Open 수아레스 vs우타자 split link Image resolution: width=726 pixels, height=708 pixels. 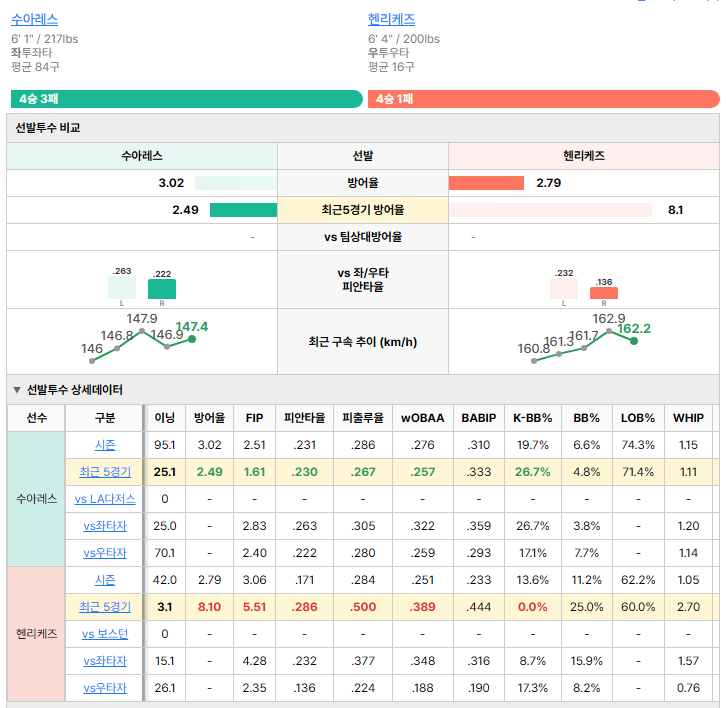(x=105, y=553)
